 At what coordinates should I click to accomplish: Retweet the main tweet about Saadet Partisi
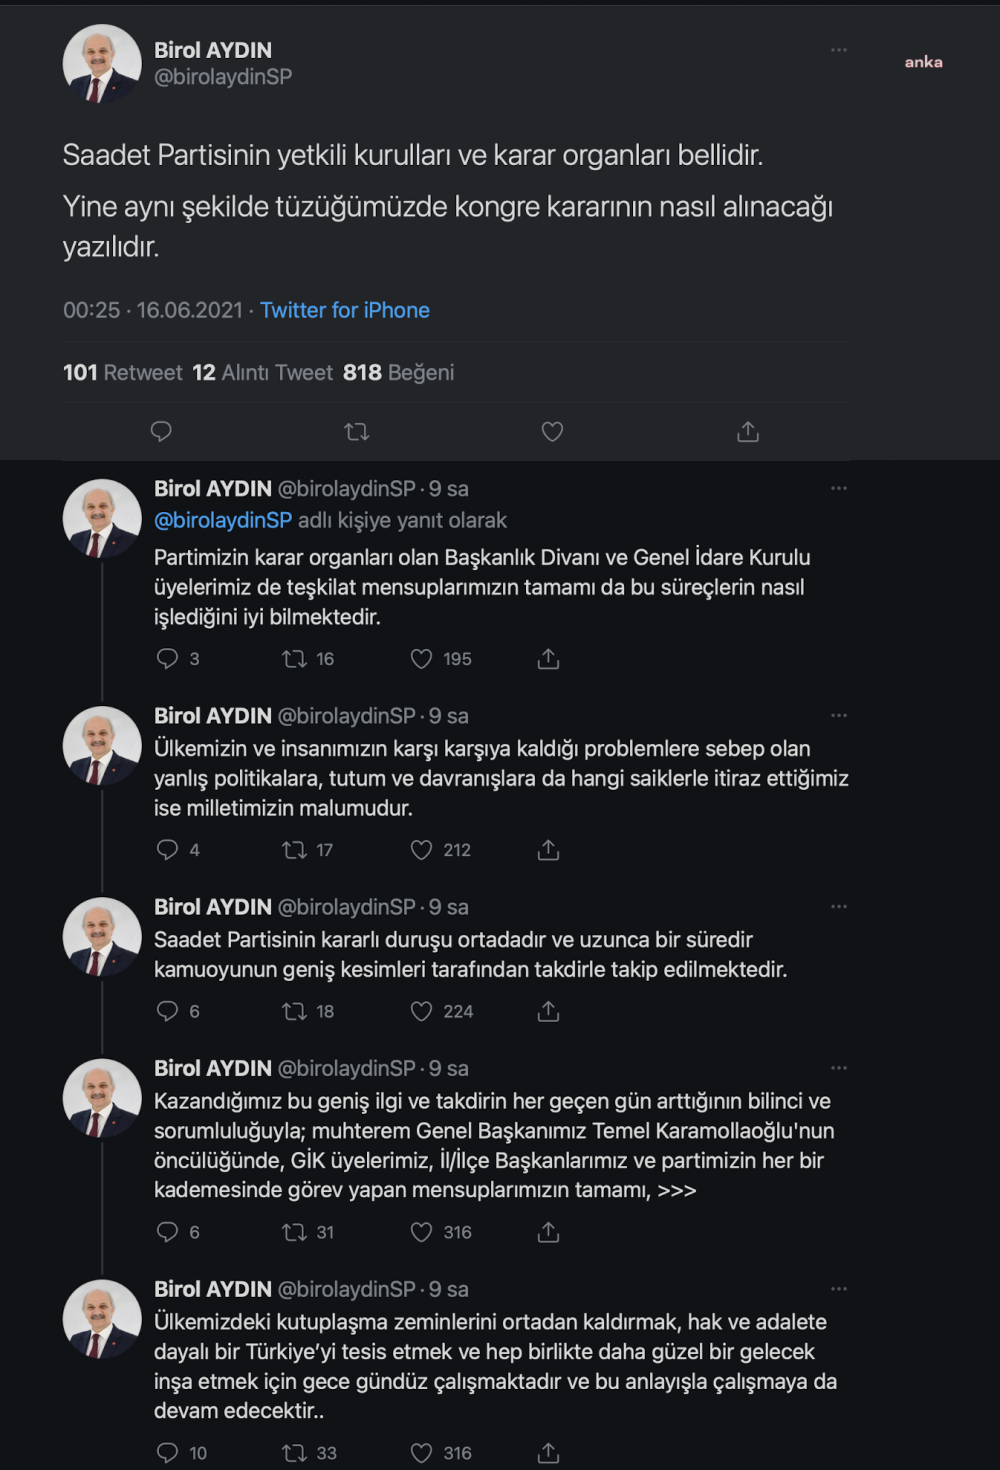[x=356, y=432]
